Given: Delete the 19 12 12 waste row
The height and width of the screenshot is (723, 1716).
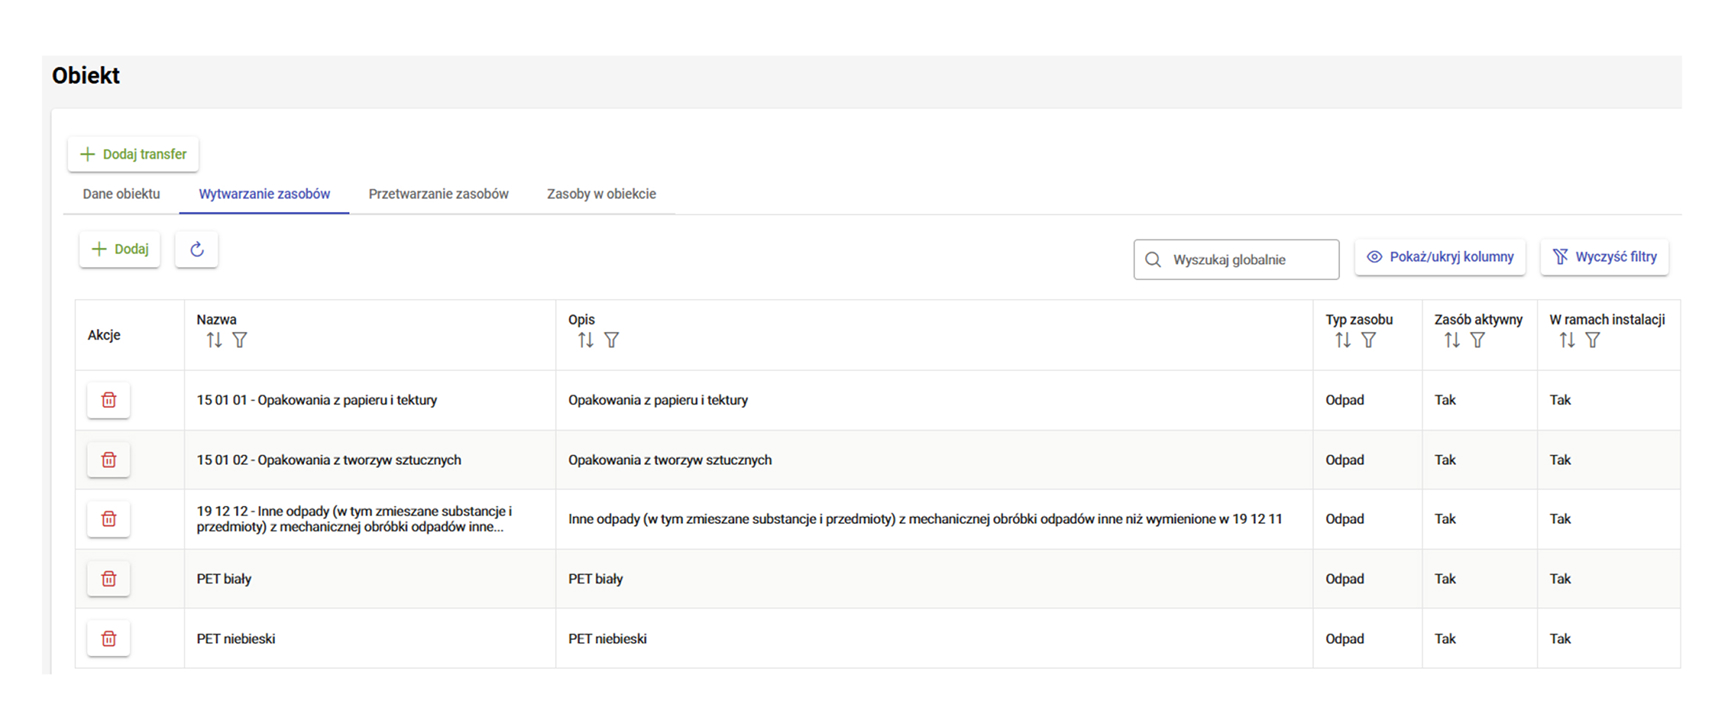Looking at the screenshot, I should coord(109,519).
